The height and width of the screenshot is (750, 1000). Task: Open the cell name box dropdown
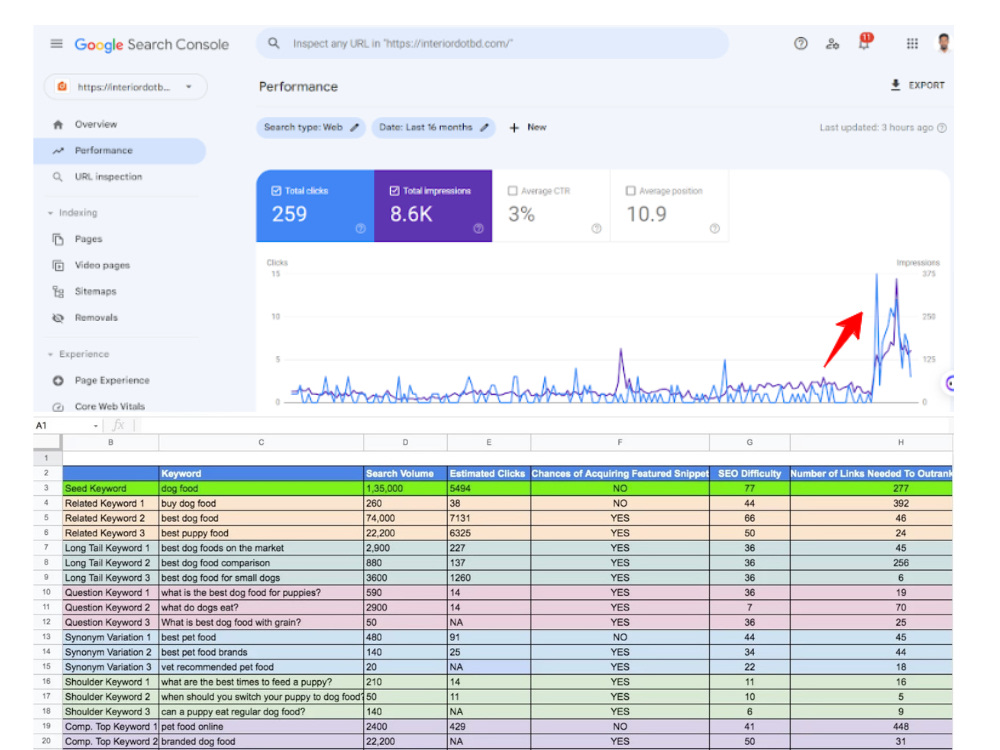96,426
